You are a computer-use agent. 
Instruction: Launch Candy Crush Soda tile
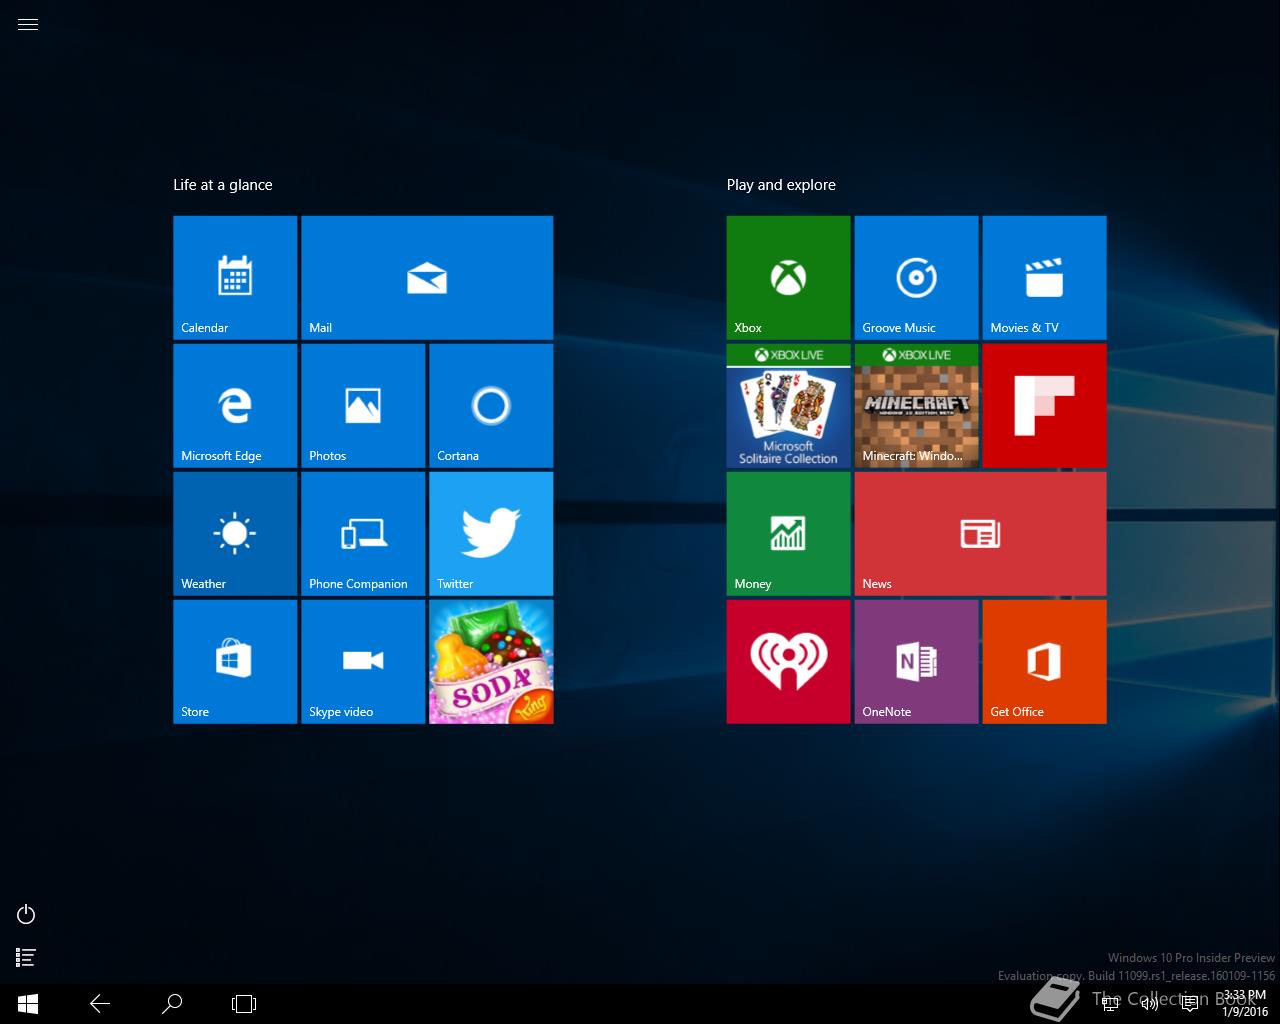491,662
